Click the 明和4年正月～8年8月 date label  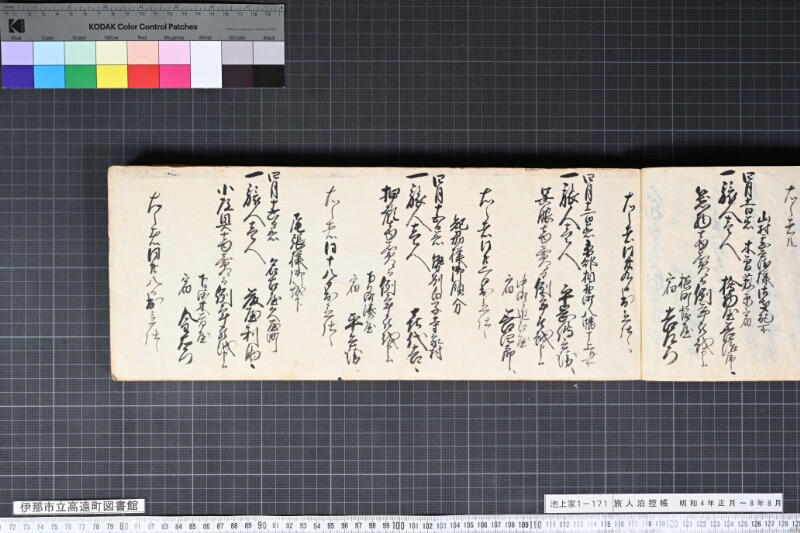point(730,503)
